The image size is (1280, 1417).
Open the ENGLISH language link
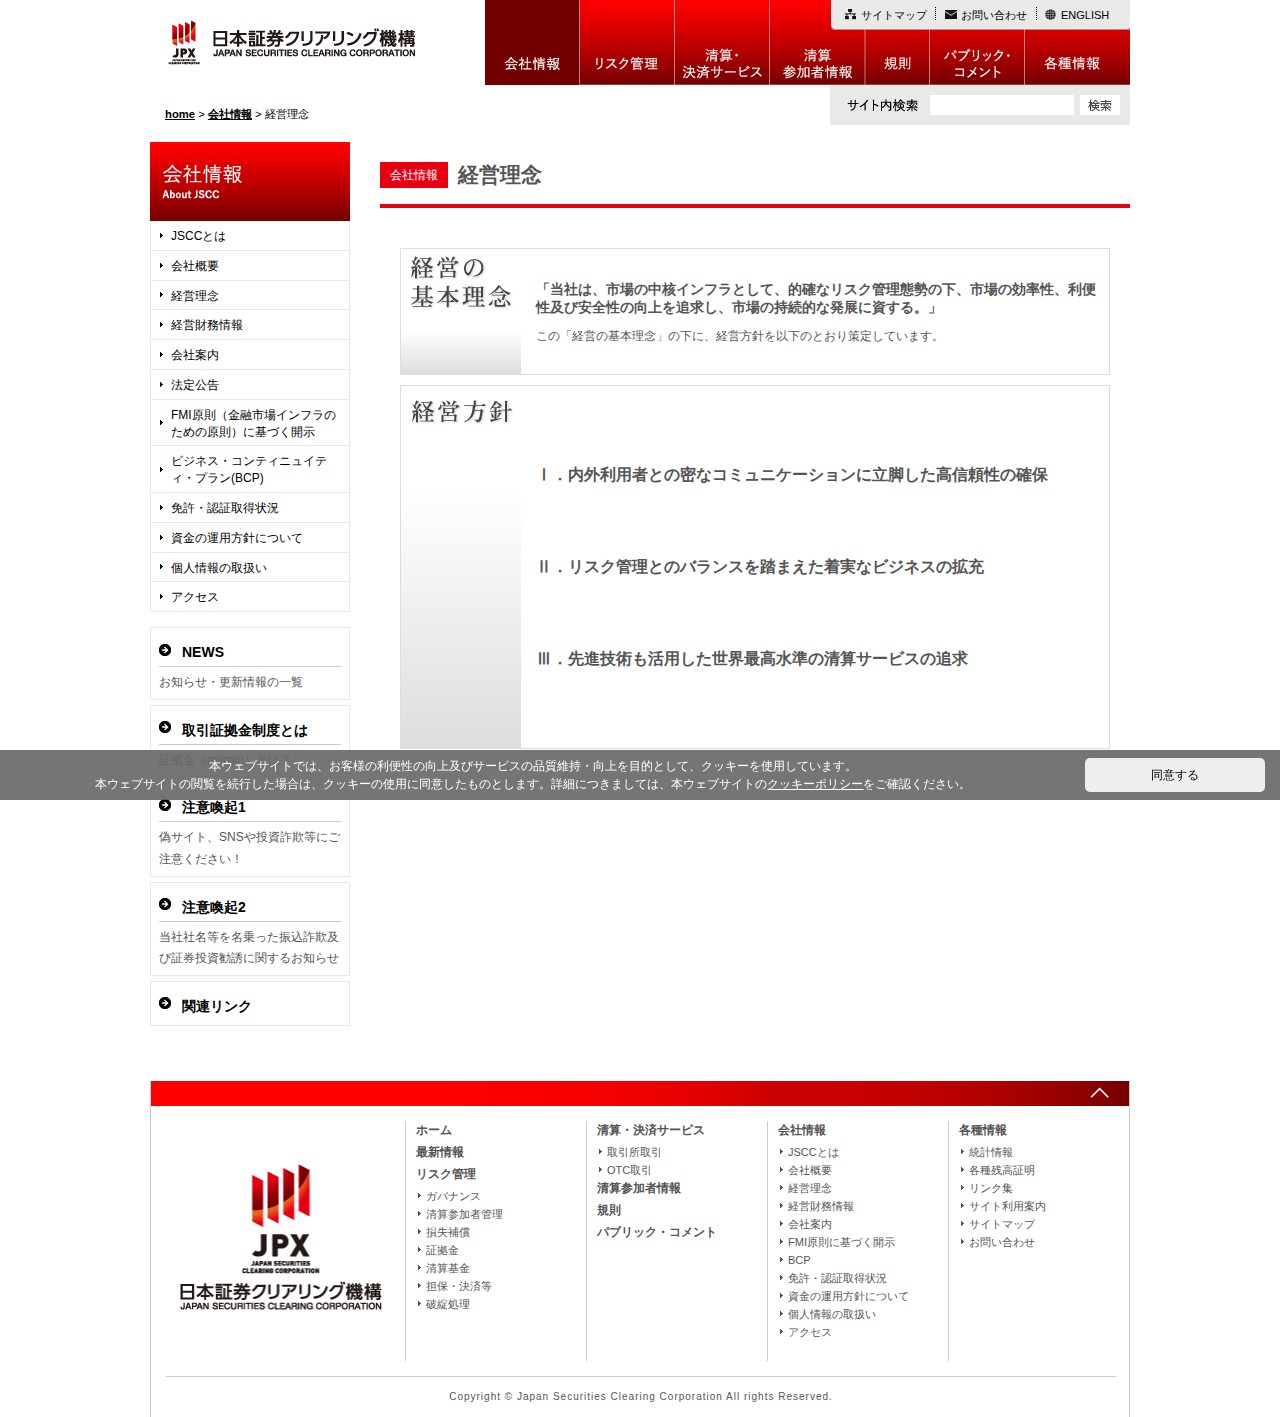point(1085,15)
